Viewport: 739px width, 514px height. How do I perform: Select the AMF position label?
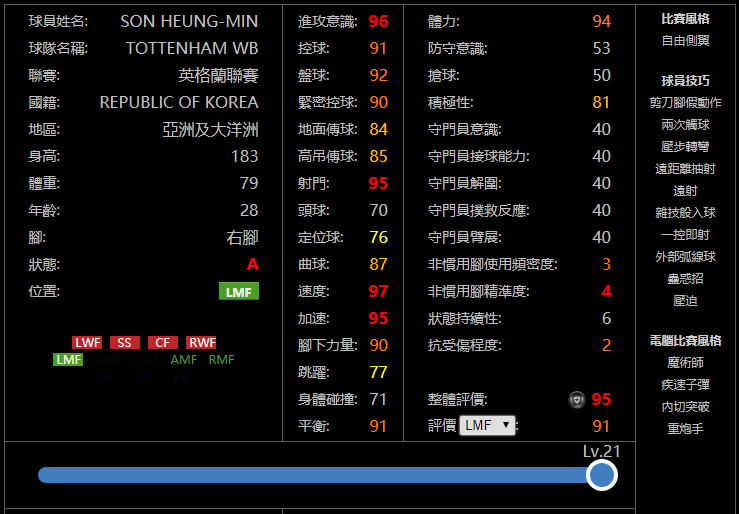click(x=184, y=360)
